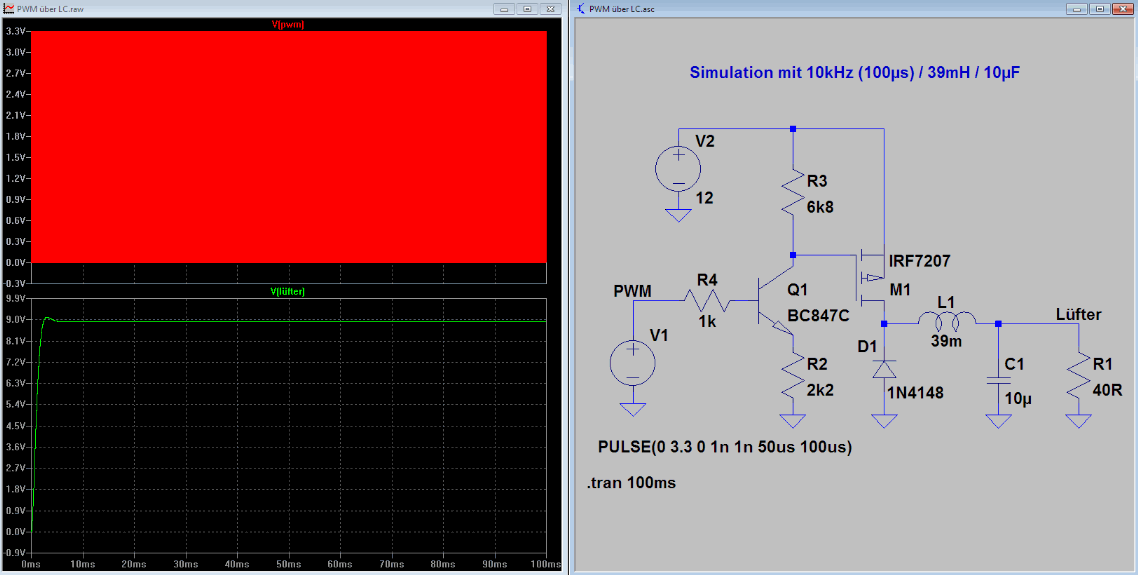Click the 12 value of source V2
The width and height of the screenshot is (1138, 575).
tap(704, 197)
